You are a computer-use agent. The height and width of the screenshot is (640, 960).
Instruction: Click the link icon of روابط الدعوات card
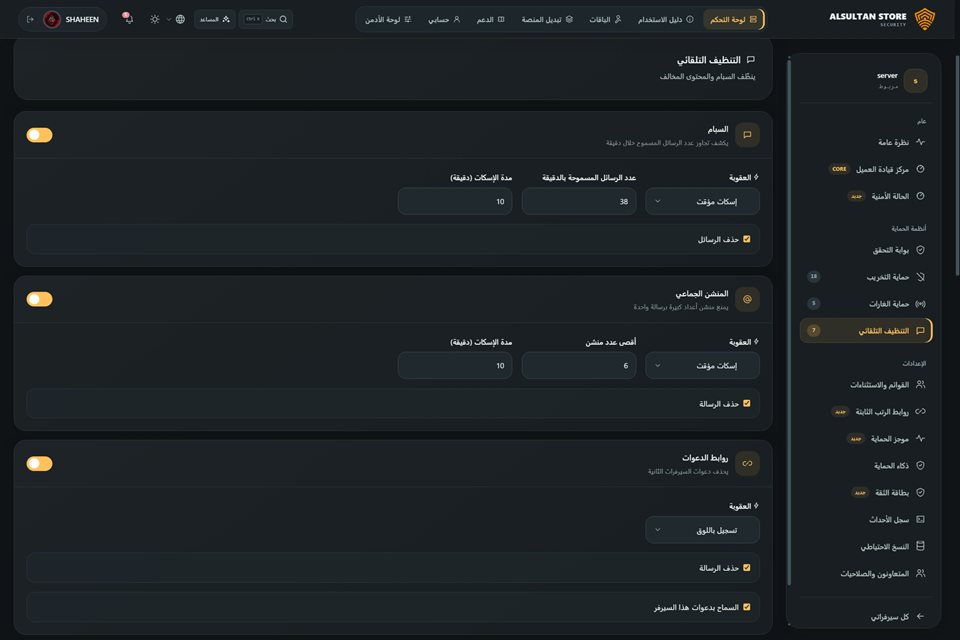(747, 464)
